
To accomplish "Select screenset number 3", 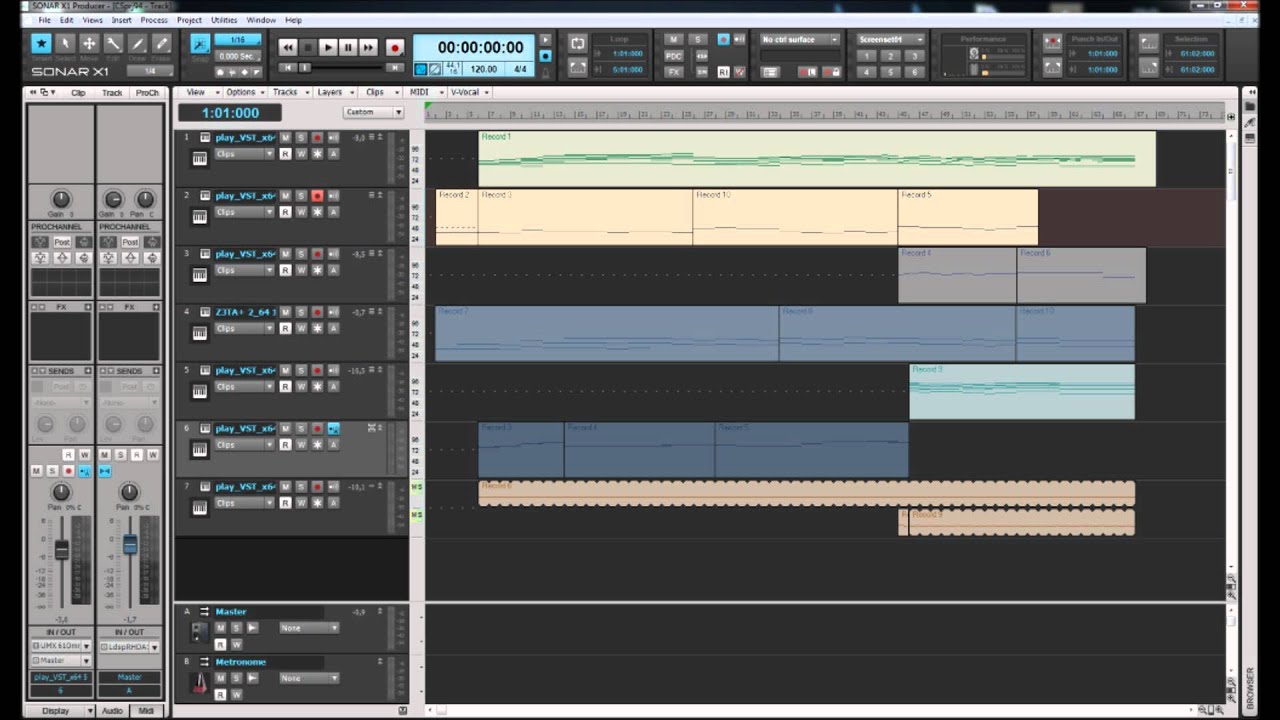I will coord(915,56).
